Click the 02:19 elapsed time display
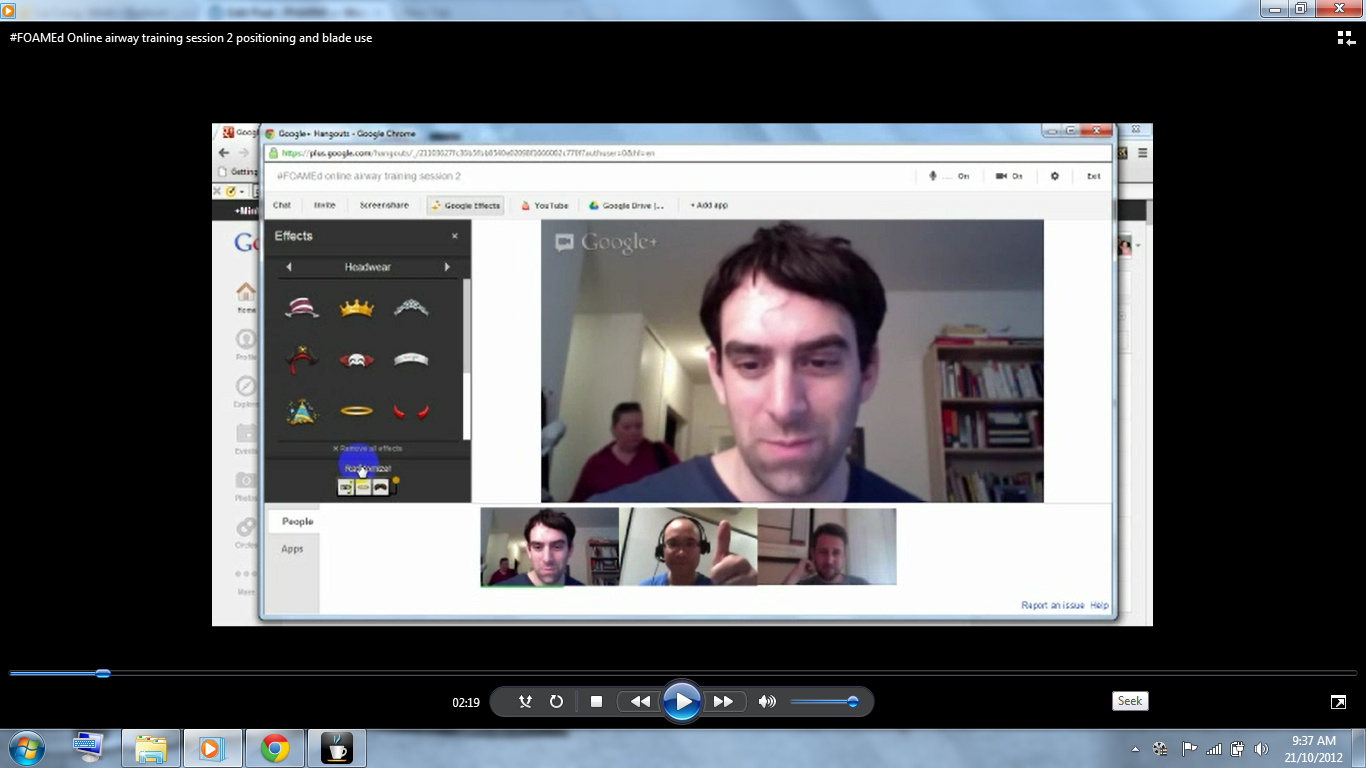Screen dimensions: 1366x768 (466, 703)
